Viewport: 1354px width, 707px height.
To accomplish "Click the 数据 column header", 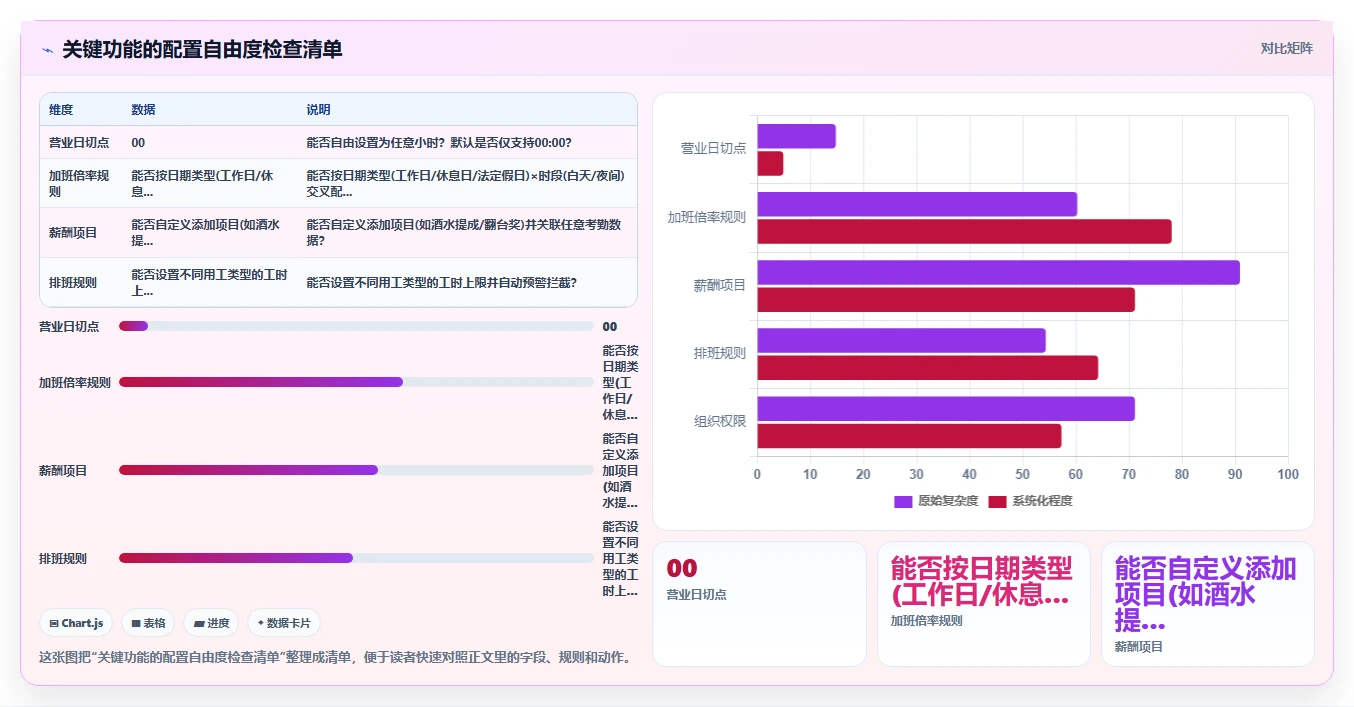I will (143, 109).
